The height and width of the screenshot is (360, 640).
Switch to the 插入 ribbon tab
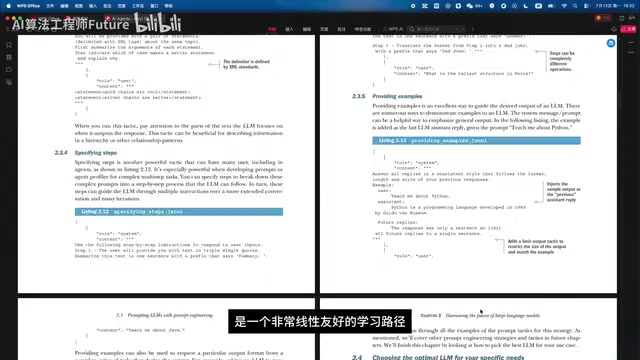pos(289,29)
